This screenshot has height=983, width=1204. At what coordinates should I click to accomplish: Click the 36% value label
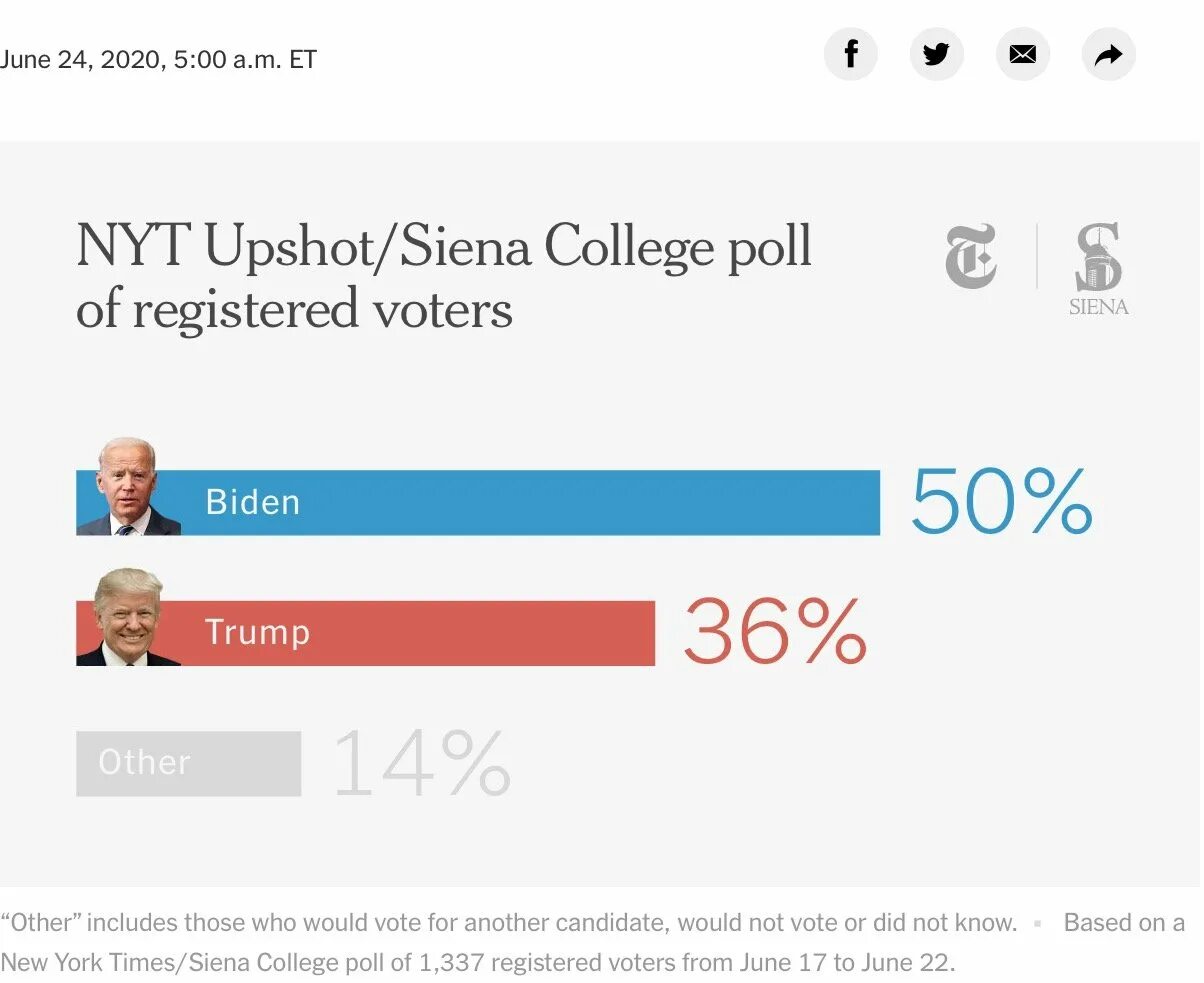[x=774, y=632]
